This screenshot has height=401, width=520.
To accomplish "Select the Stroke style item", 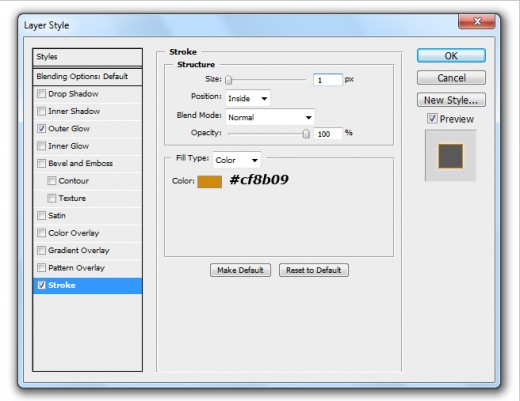I will pyautogui.click(x=88, y=286).
